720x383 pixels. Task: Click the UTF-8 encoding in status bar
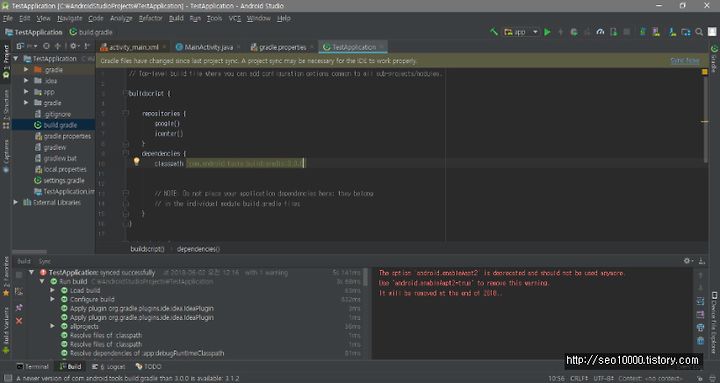(x=603, y=378)
